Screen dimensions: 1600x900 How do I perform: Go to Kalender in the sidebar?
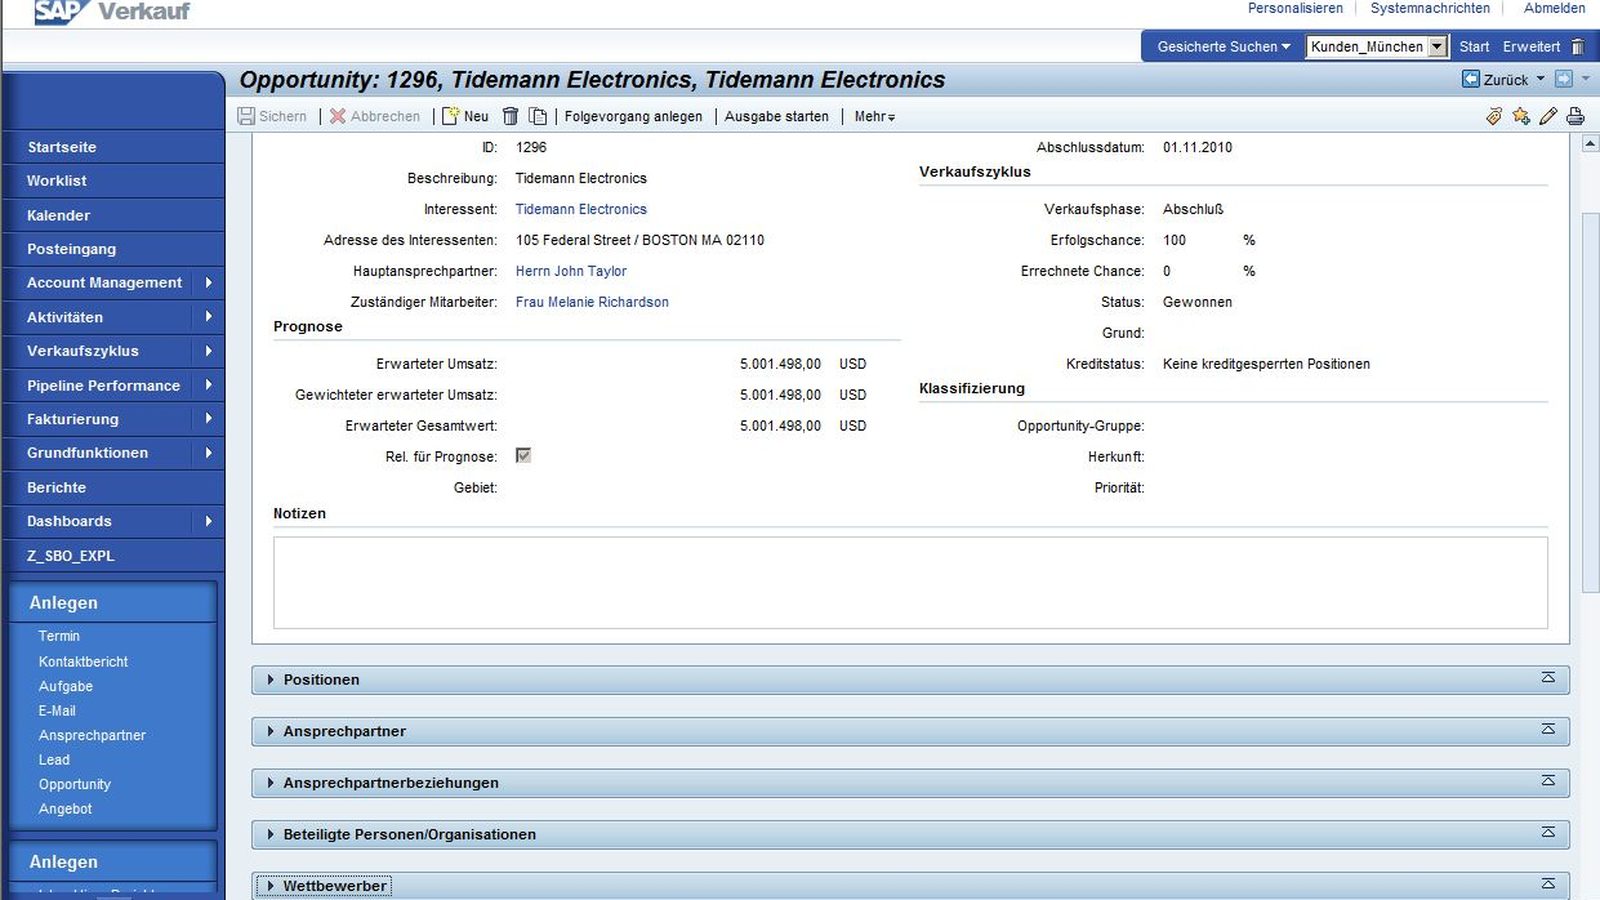tap(113, 215)
